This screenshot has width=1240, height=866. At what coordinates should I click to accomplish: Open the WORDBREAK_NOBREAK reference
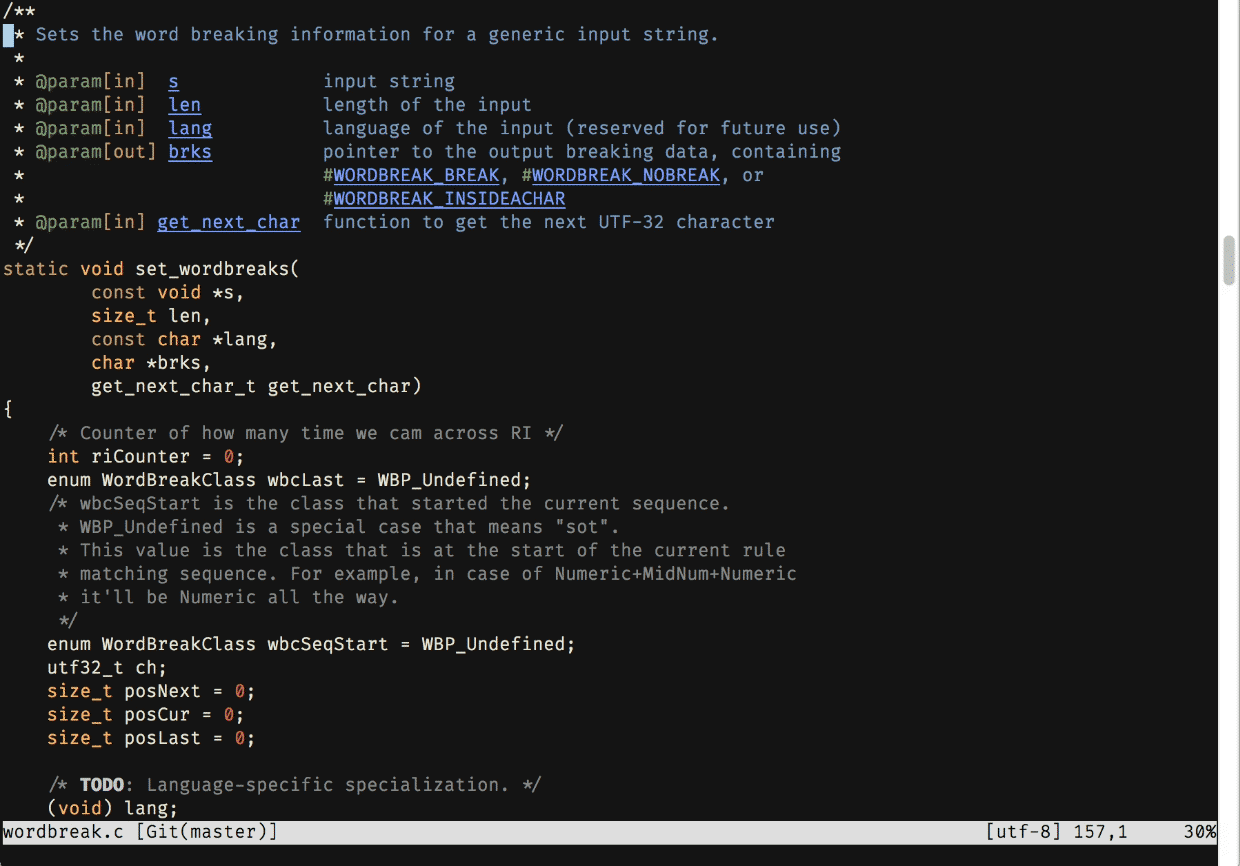[626, 175]
